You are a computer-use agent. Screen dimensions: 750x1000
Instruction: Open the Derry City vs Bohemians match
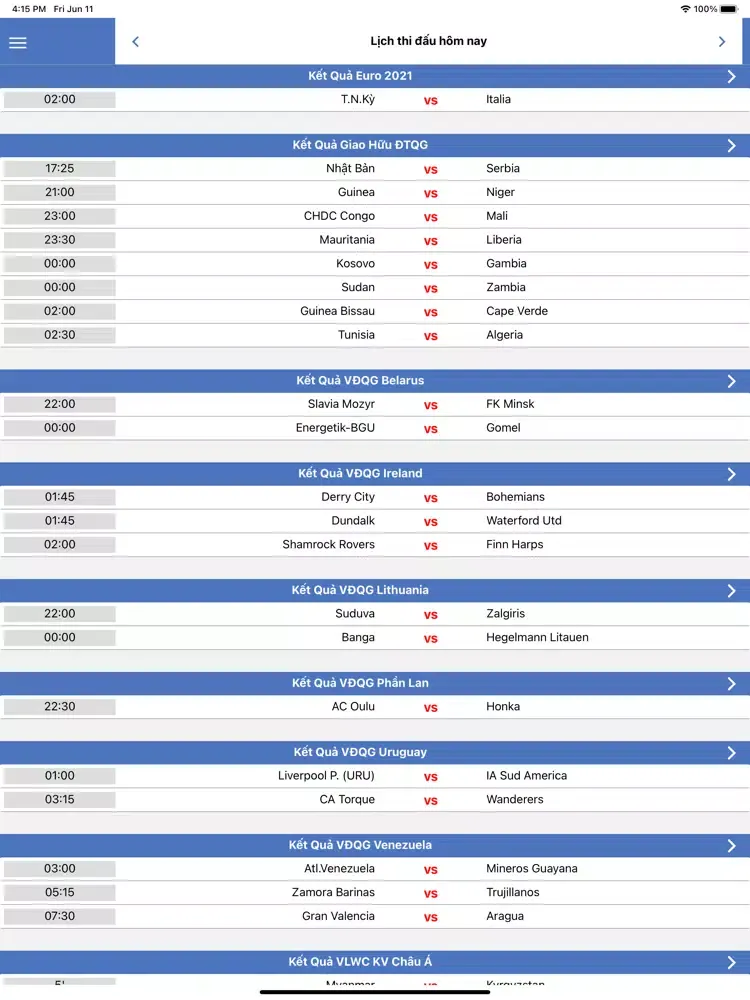pyautogui.click(x=430, y=497)
